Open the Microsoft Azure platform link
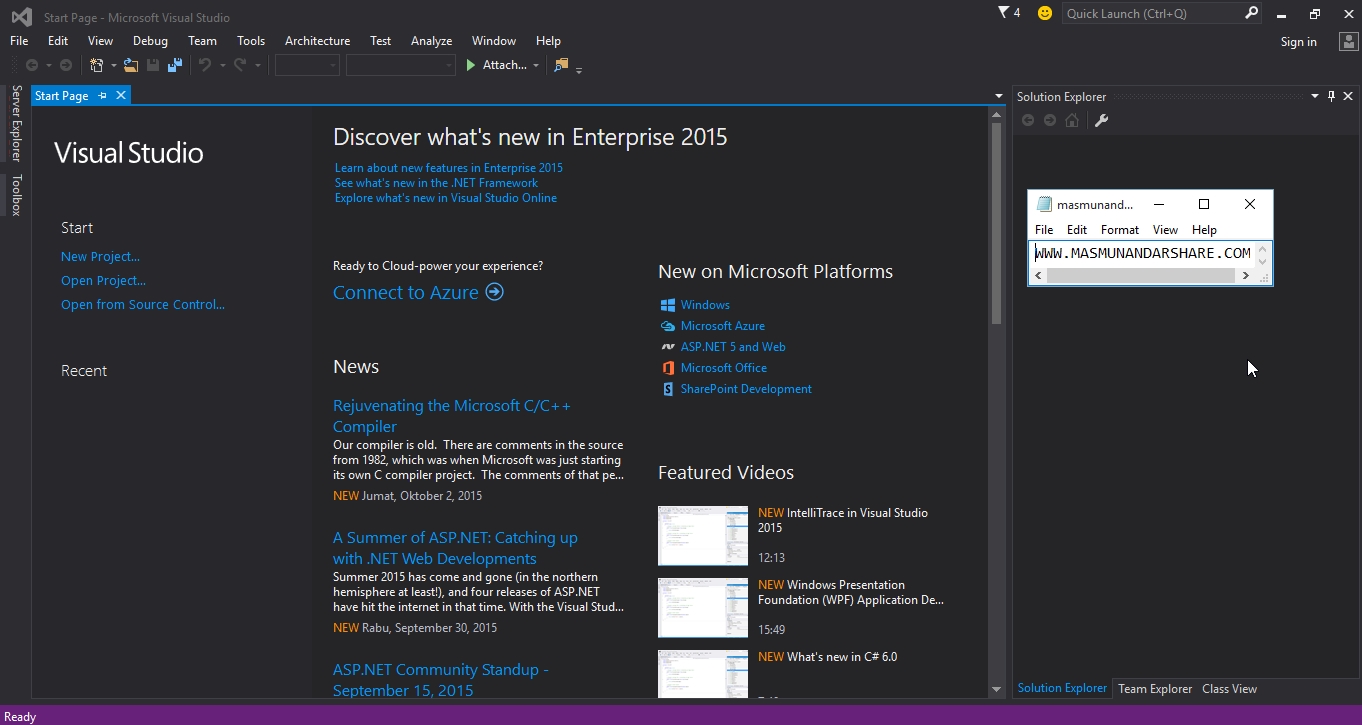Viewport: 1362px width, 725px height. click(x=722, y=326)
